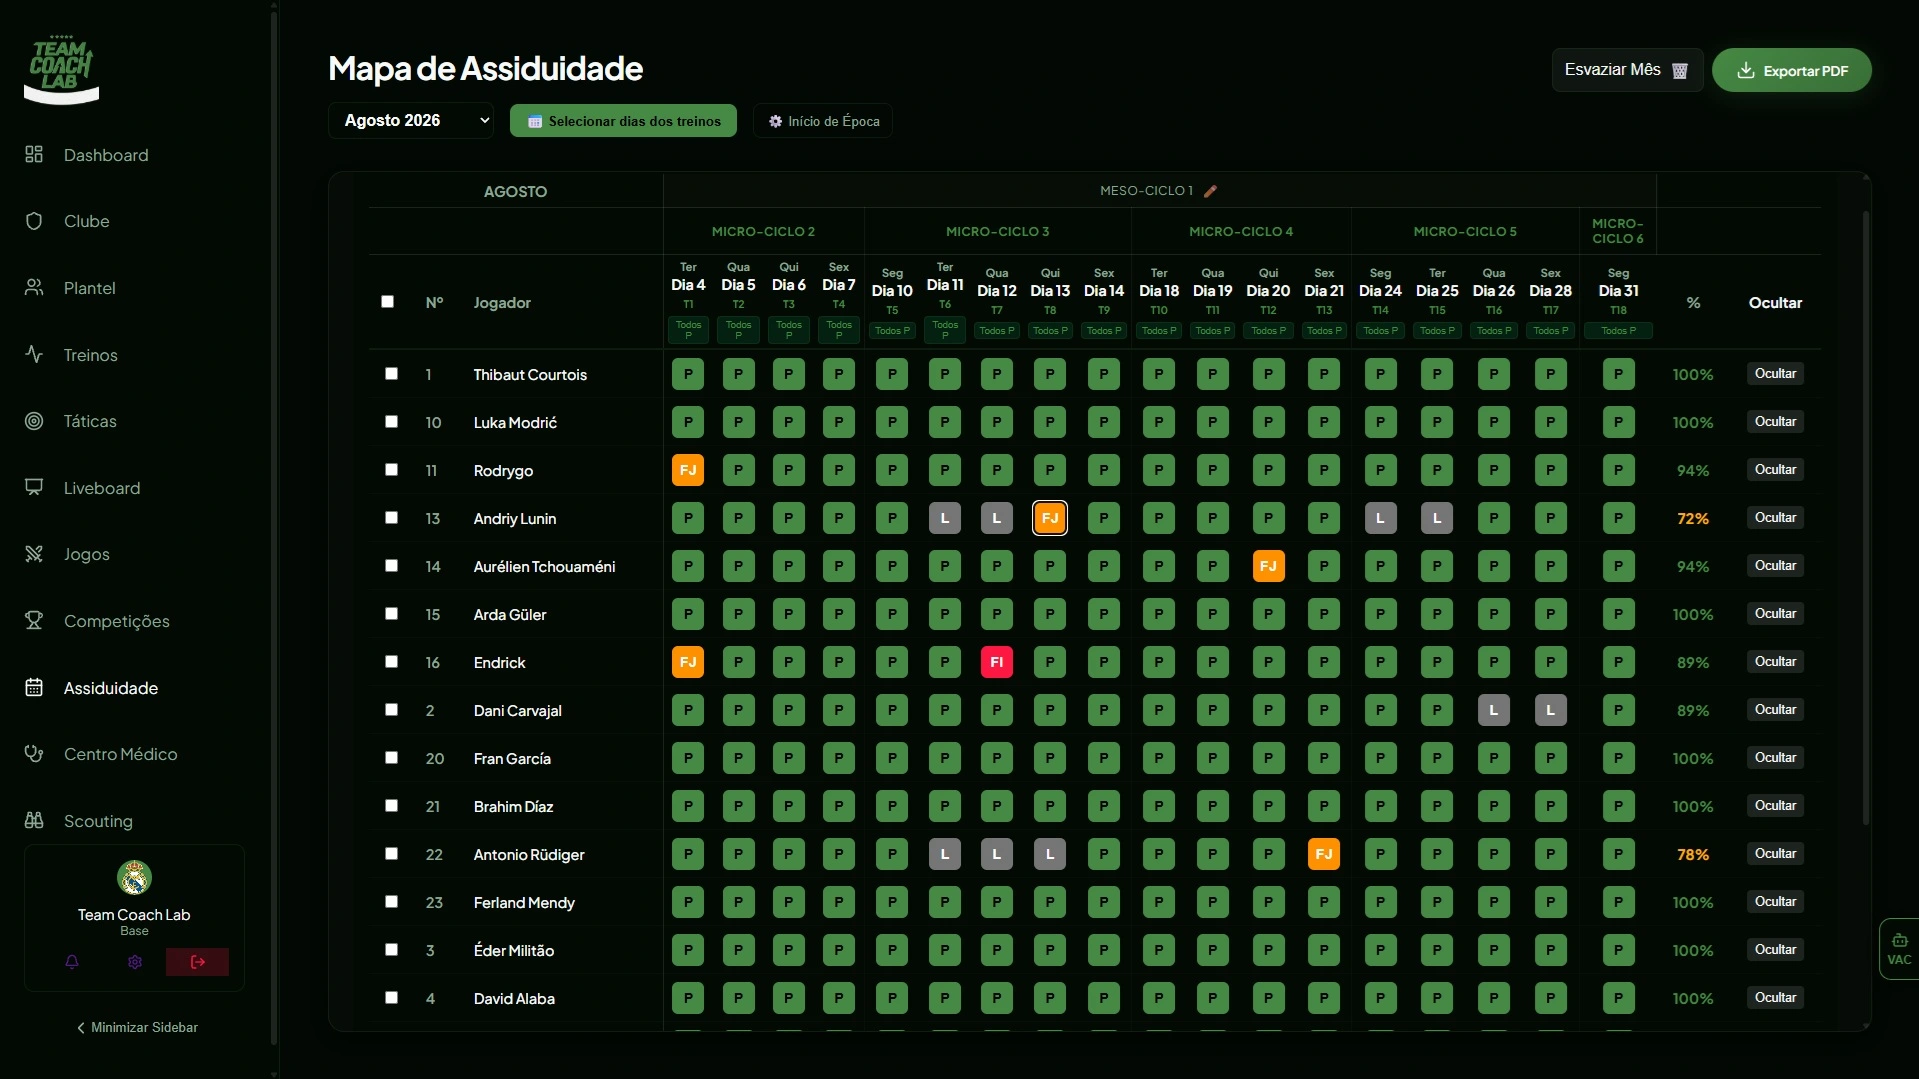Go to Treinos in the sidebar
Image resolution: width=1919 pixels, height=1079 pixels.
(x=90, y=355)
